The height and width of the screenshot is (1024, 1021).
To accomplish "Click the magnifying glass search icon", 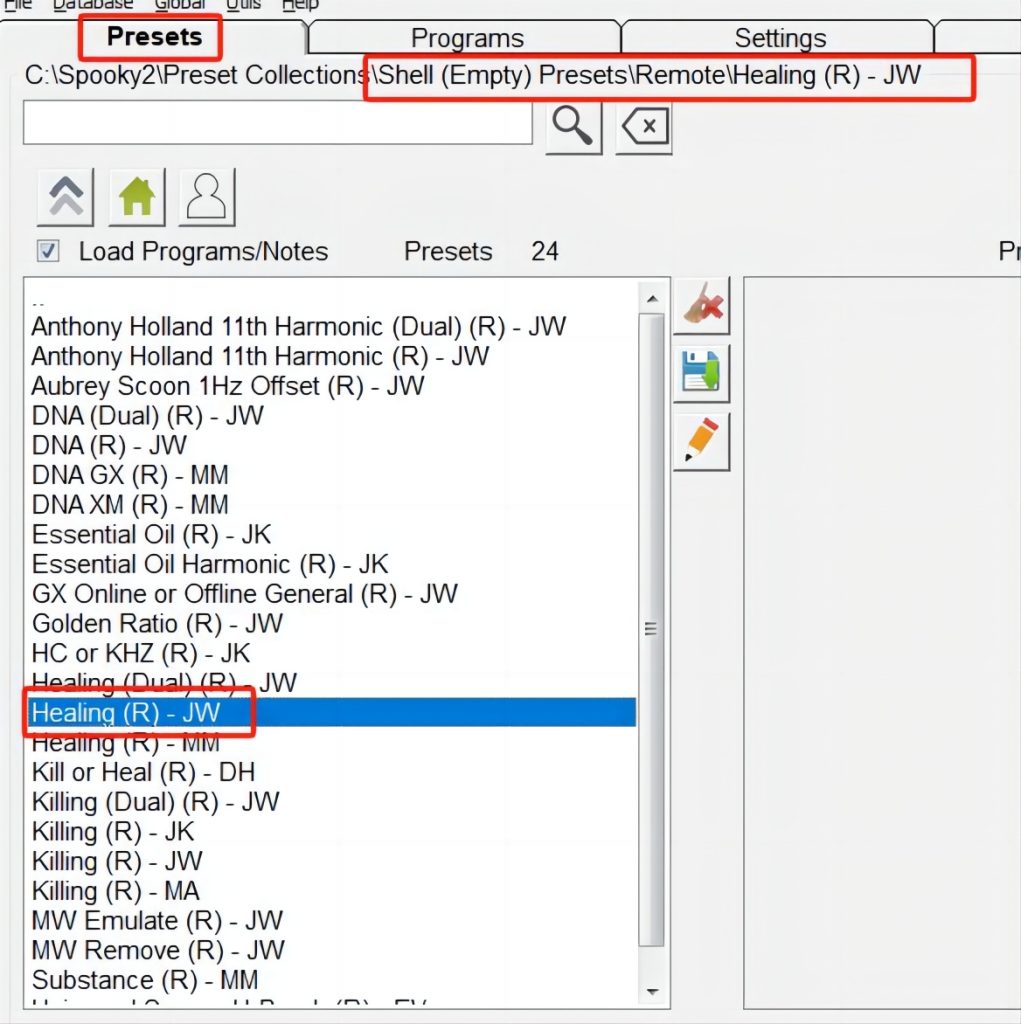I will (573, 128).
